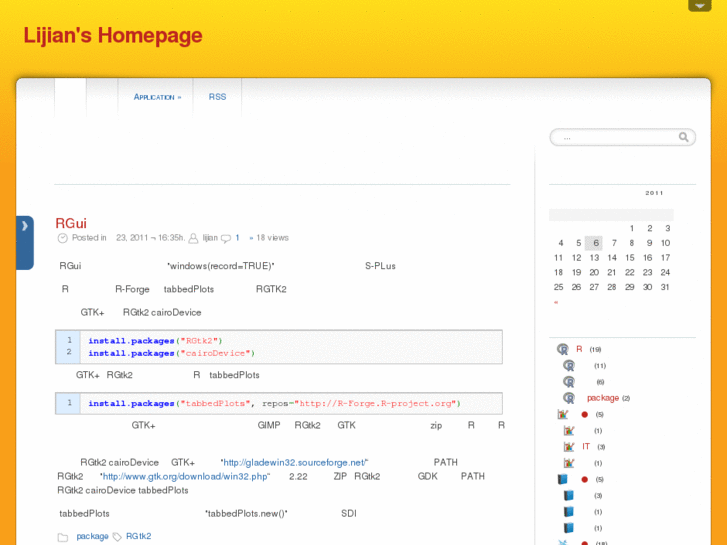Select calendar day 13
Image resolution: width=727 pixels, height=545 pixels.
click(594, 257)
